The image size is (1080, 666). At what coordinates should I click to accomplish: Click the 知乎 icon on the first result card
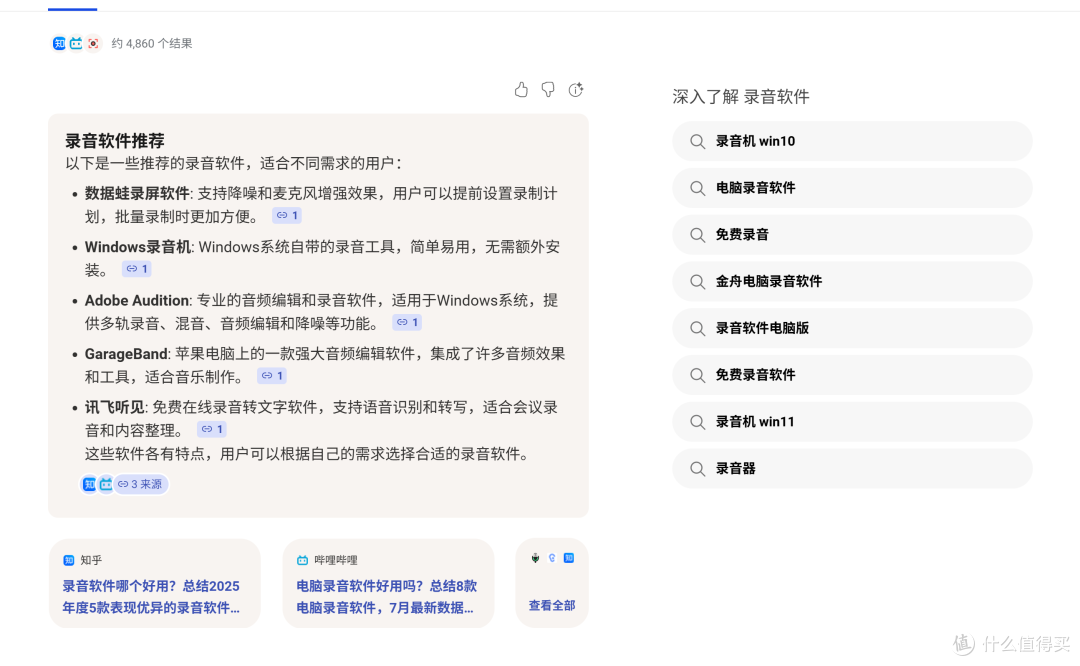[x=68, y=560]
